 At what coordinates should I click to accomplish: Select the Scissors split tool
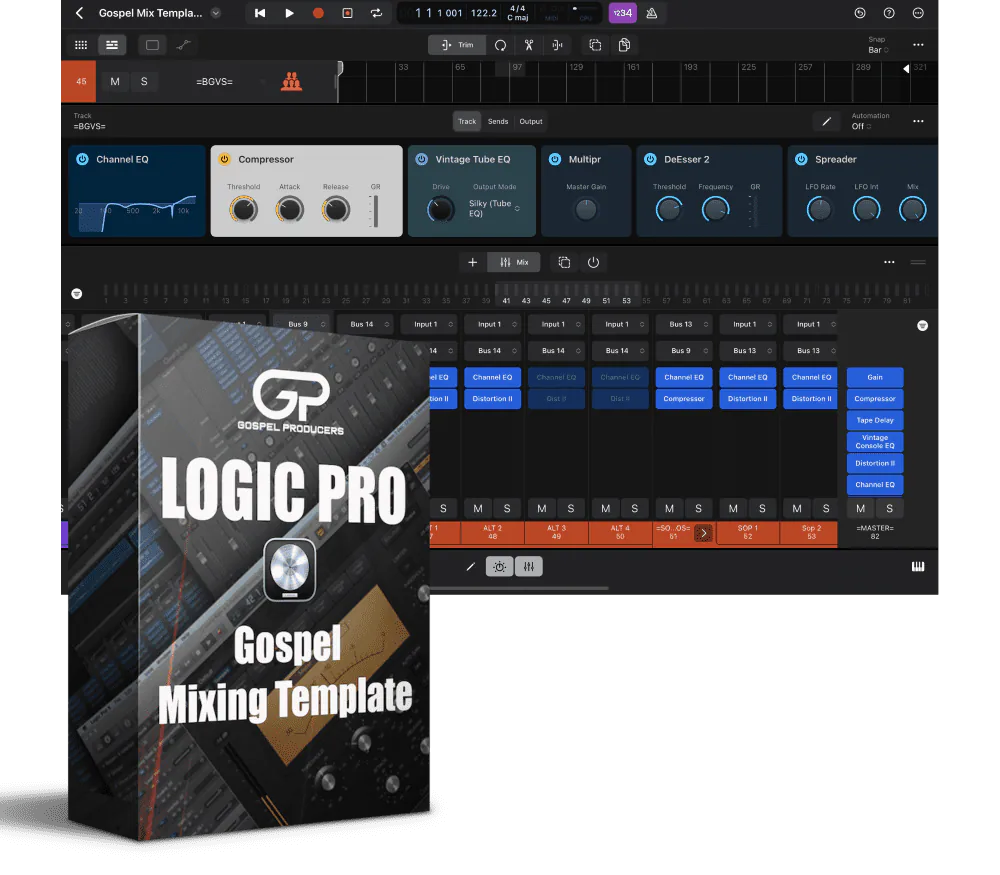pyautogui.click(x=529, y=45)
